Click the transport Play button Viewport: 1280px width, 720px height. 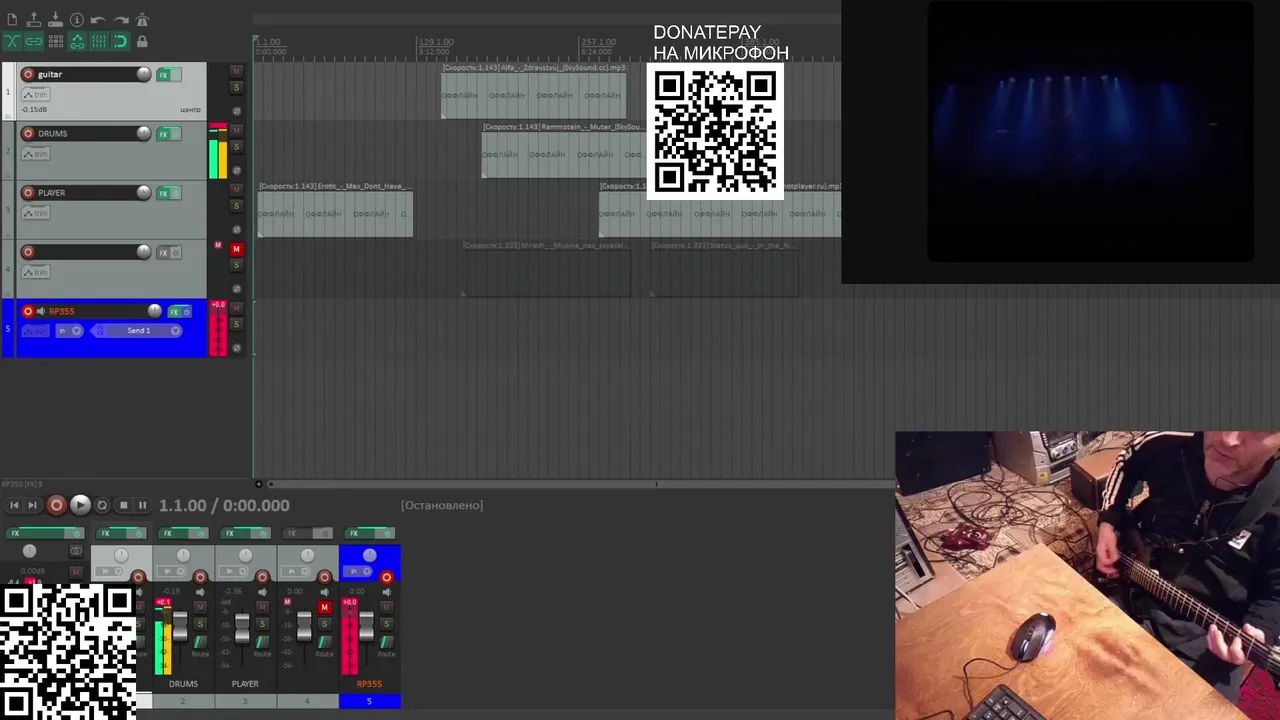coord(80,506)
